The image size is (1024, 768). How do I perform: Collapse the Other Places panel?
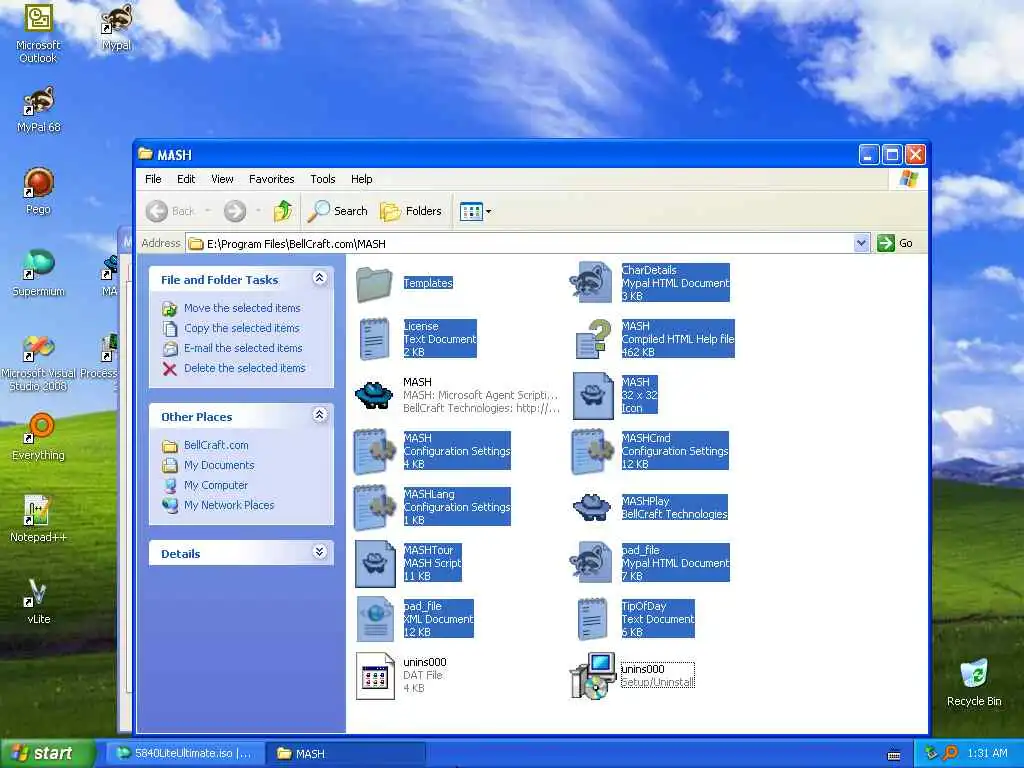click(319, 415)
